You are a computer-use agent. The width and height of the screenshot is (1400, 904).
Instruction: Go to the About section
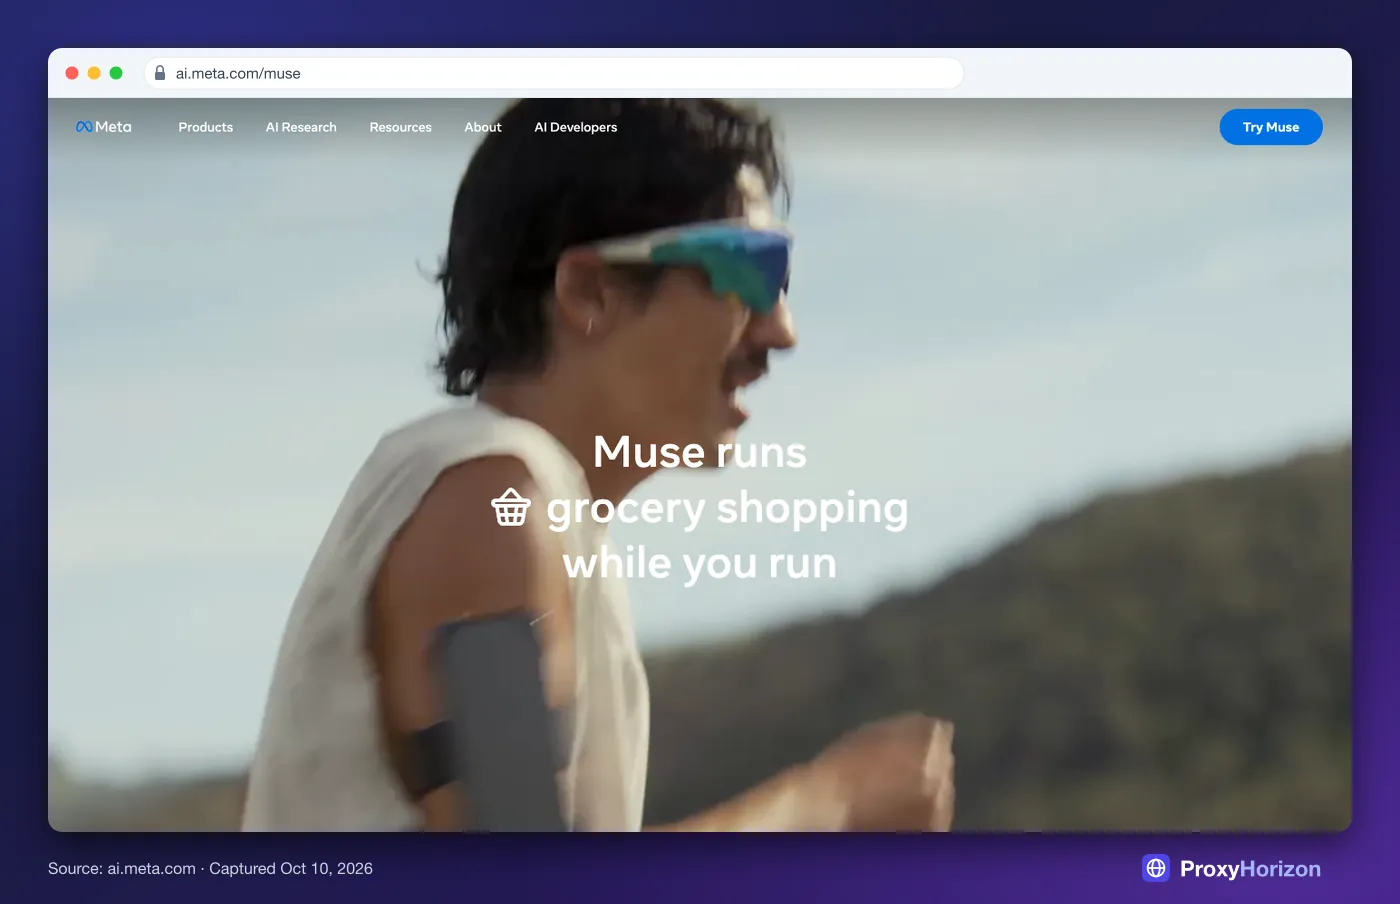coord(483,127)
